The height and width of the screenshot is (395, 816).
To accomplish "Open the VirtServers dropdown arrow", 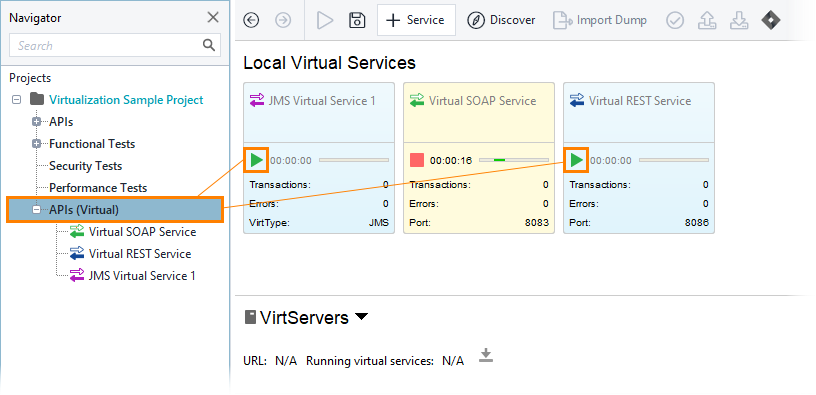I will (x=361, y=316).
